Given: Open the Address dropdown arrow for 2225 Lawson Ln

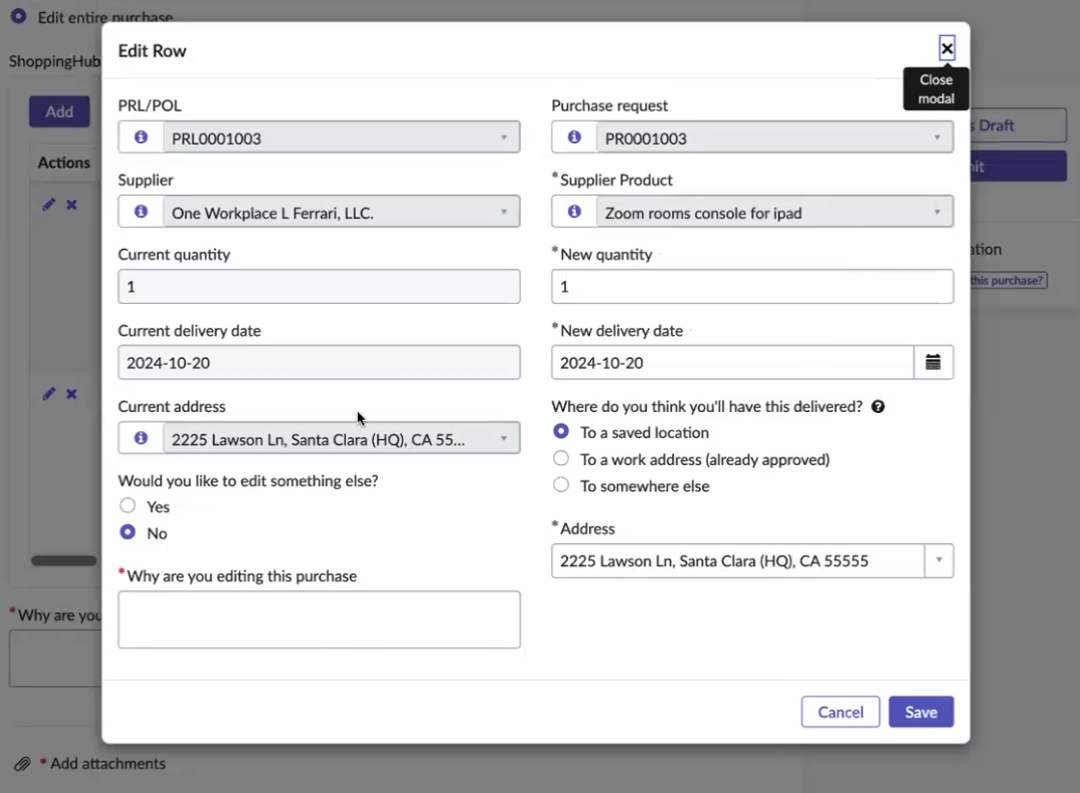Looking at the screenshot, I should (x=939, y=560).
